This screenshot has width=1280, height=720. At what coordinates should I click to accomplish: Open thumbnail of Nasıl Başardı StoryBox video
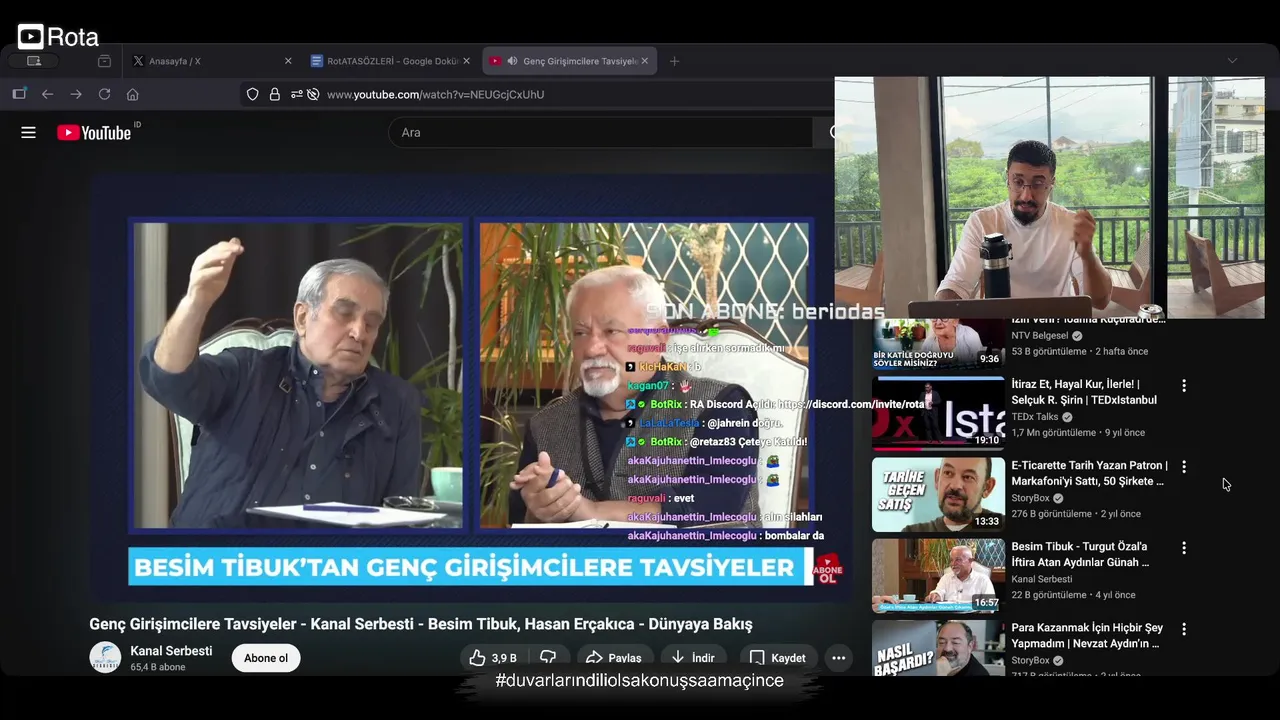tap(938, 648)
